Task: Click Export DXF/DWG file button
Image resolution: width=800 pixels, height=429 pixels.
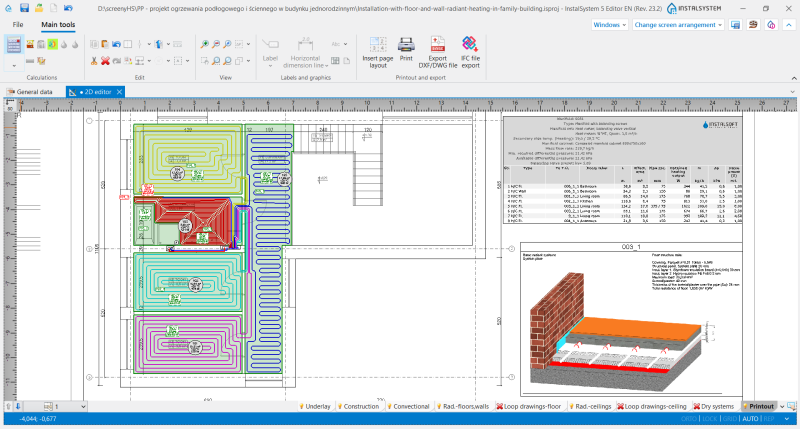Action: pos(438,52)
